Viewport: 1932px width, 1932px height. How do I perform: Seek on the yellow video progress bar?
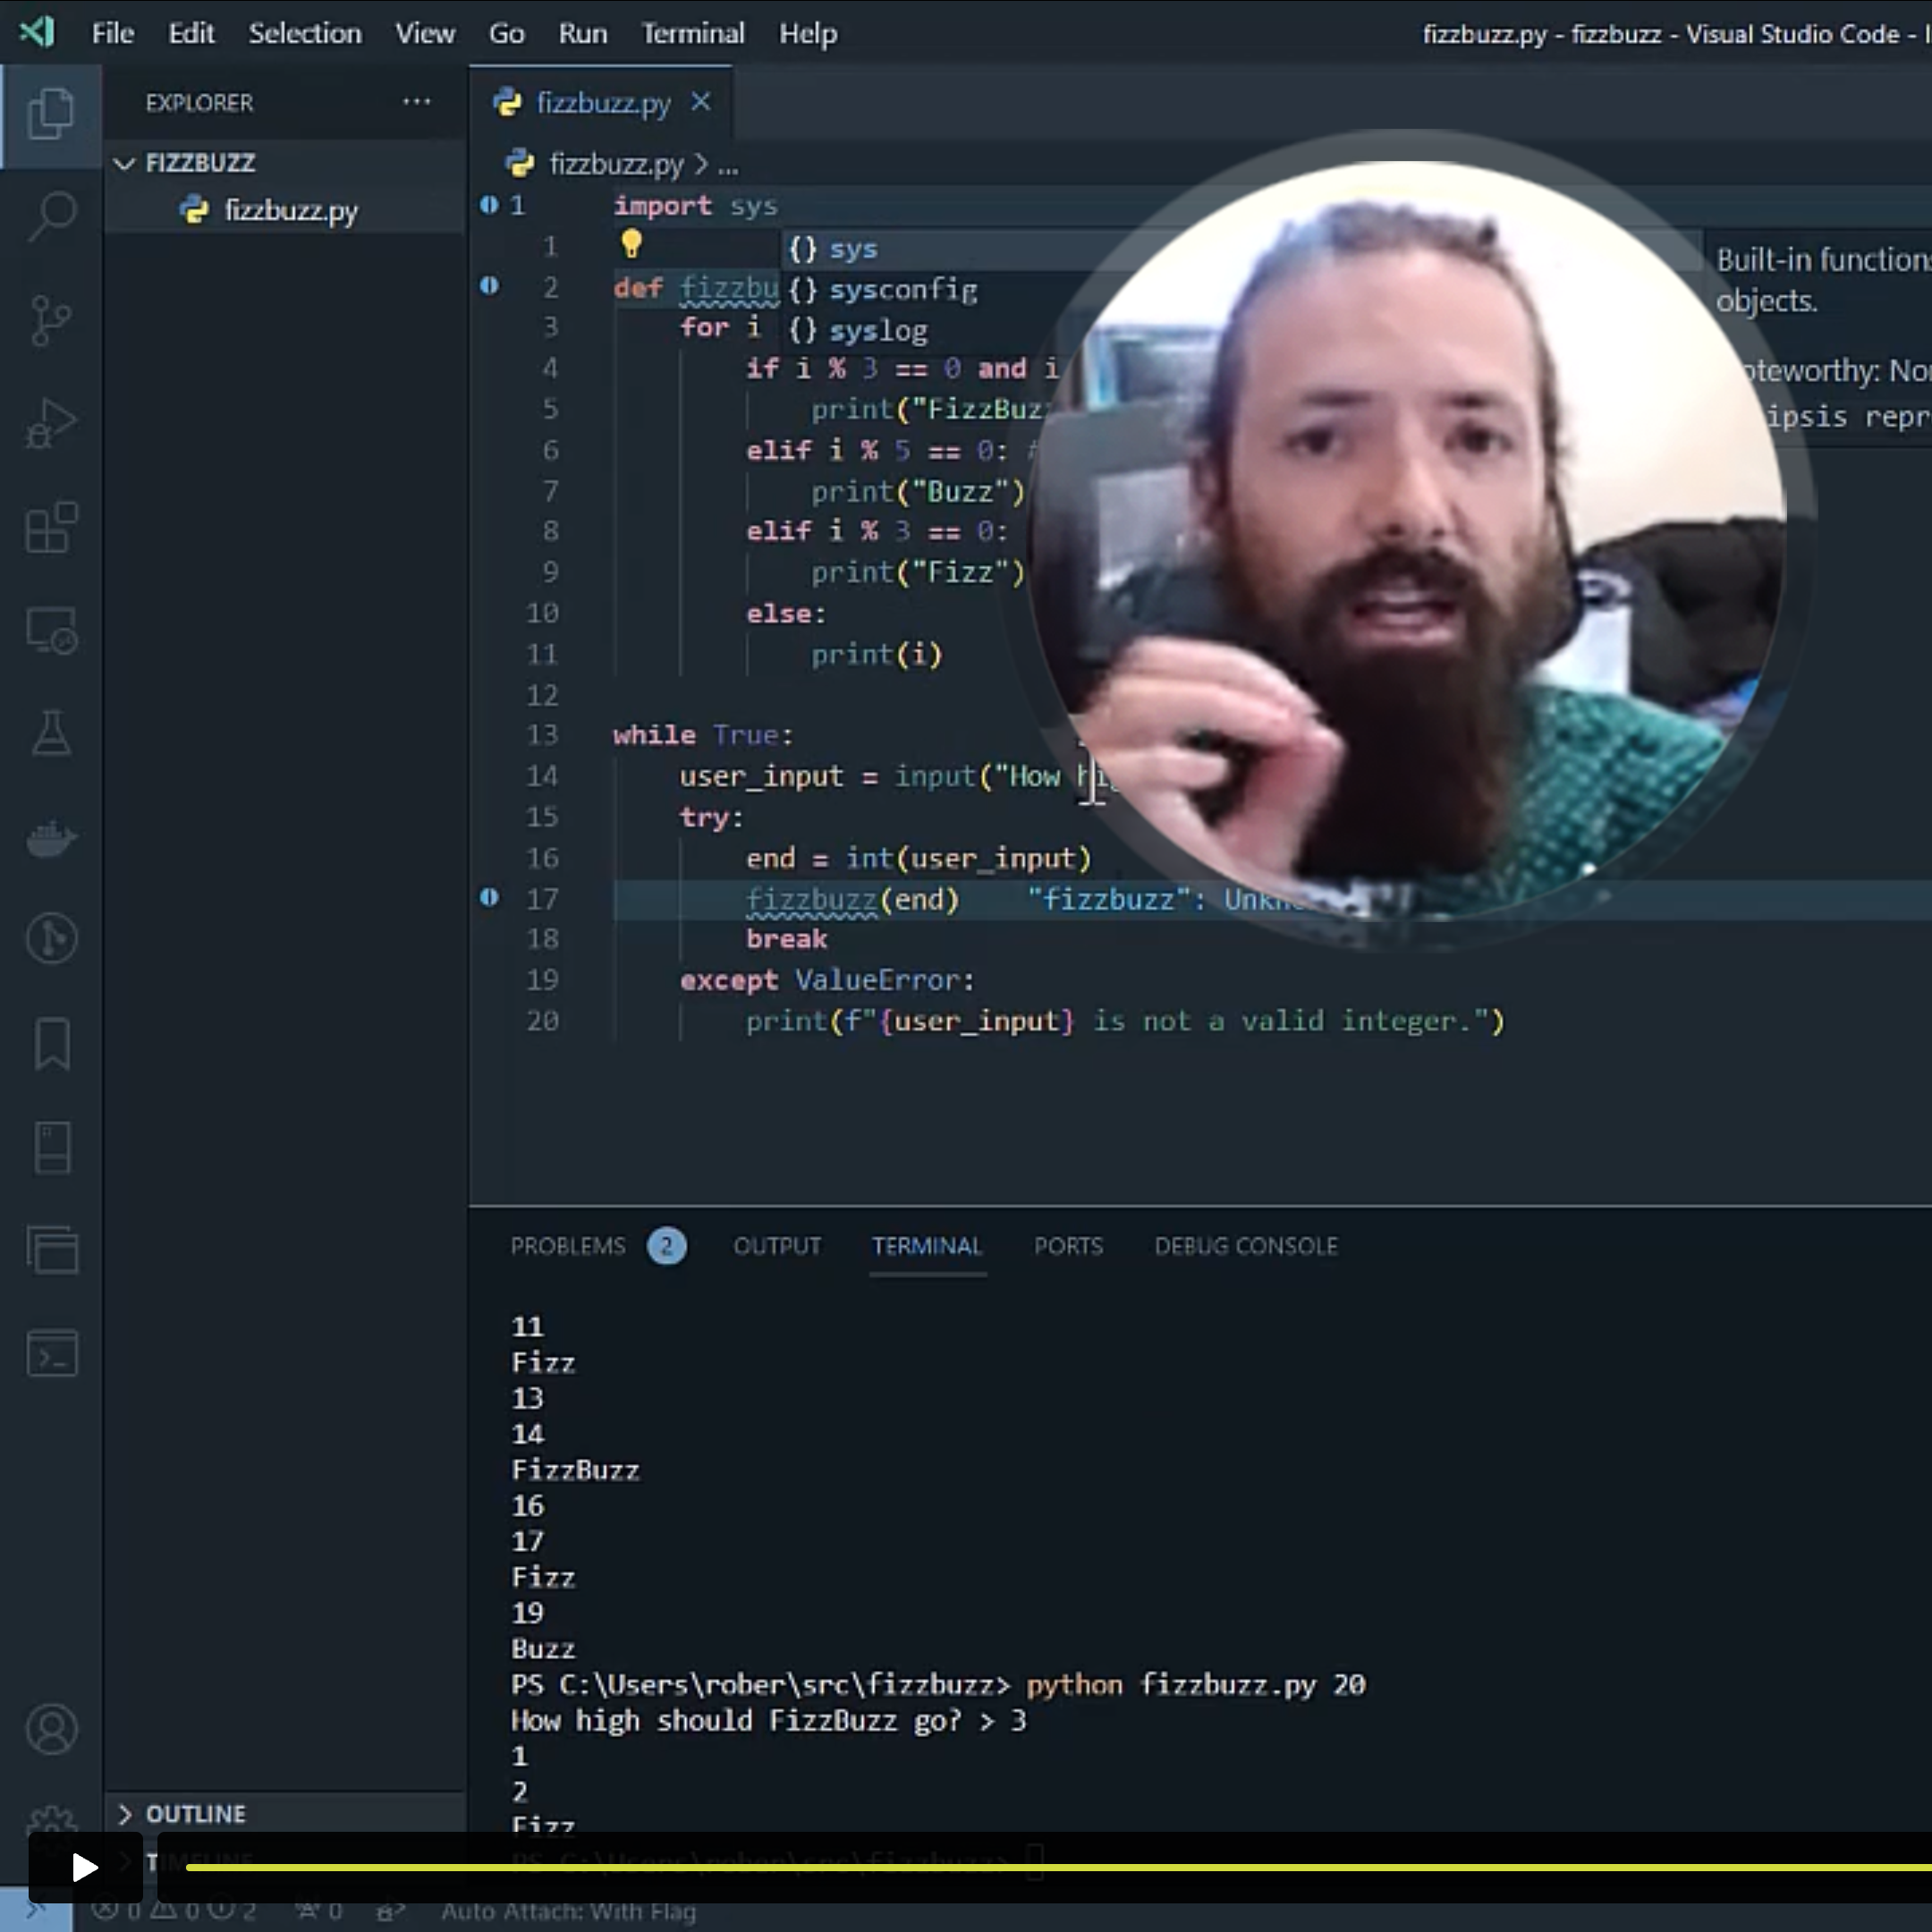tap(1058, 1867)
